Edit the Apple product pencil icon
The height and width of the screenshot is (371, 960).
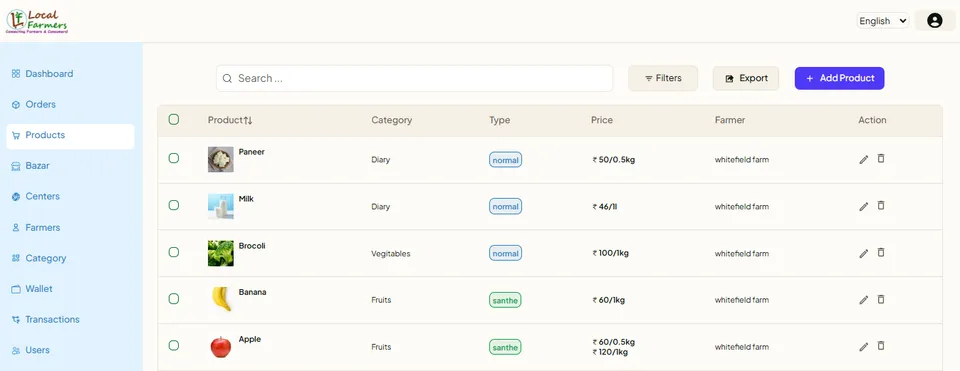click(864, 347)
